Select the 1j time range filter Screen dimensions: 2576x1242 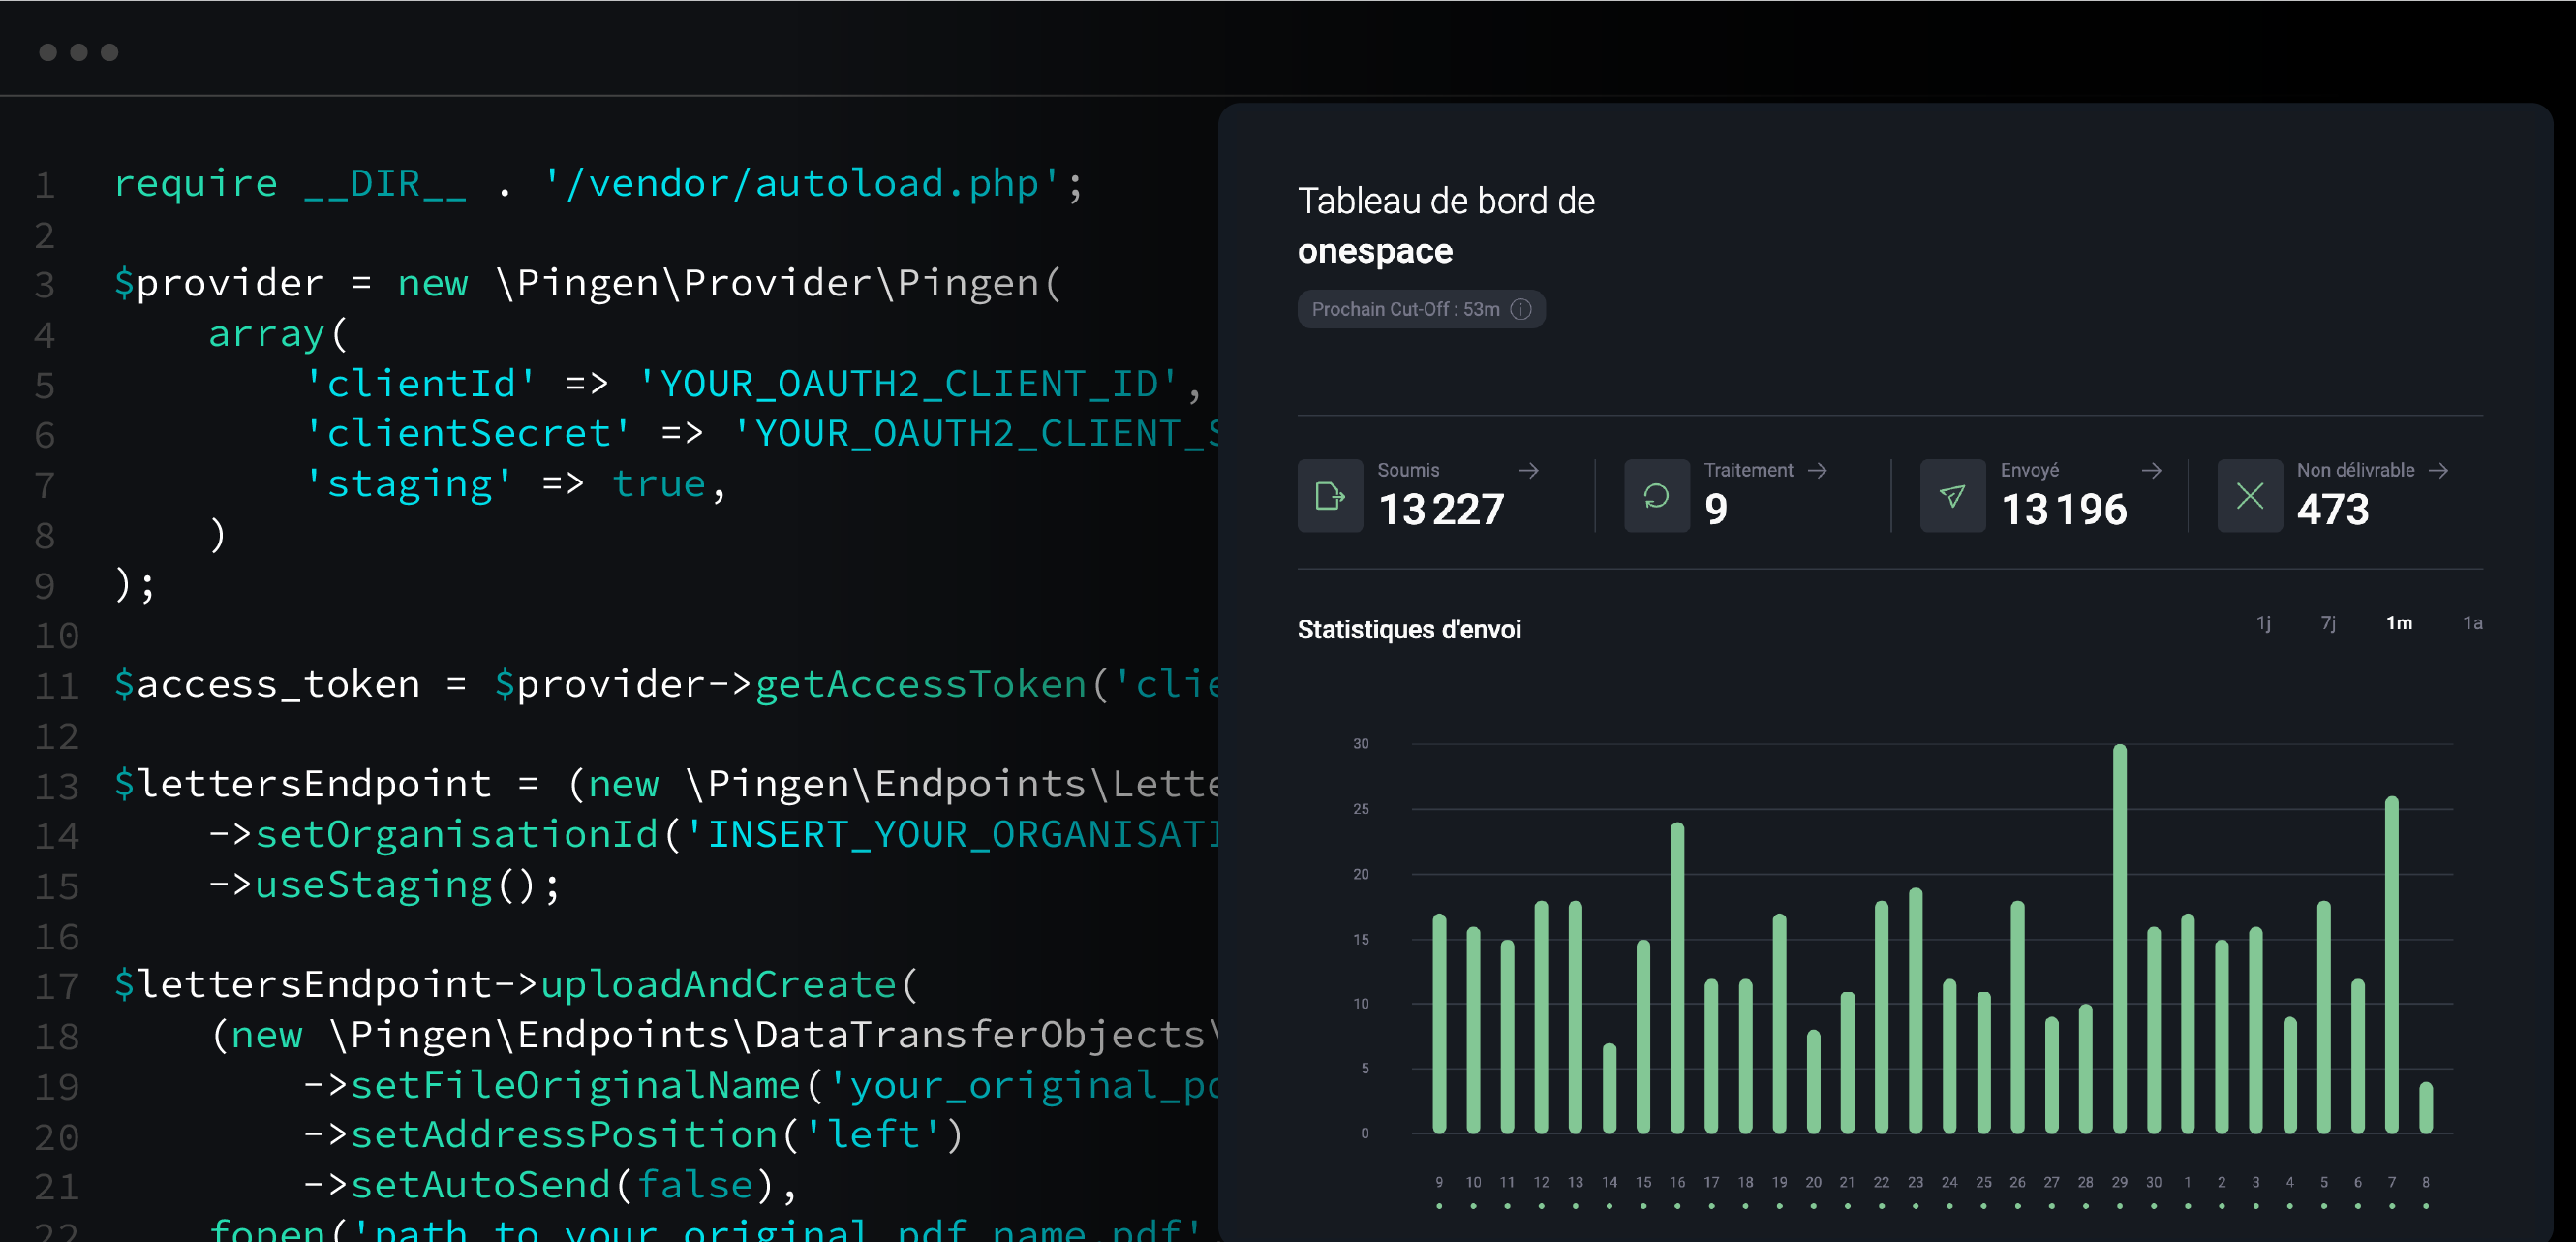pyautogui.click(x=2264, y=622)
